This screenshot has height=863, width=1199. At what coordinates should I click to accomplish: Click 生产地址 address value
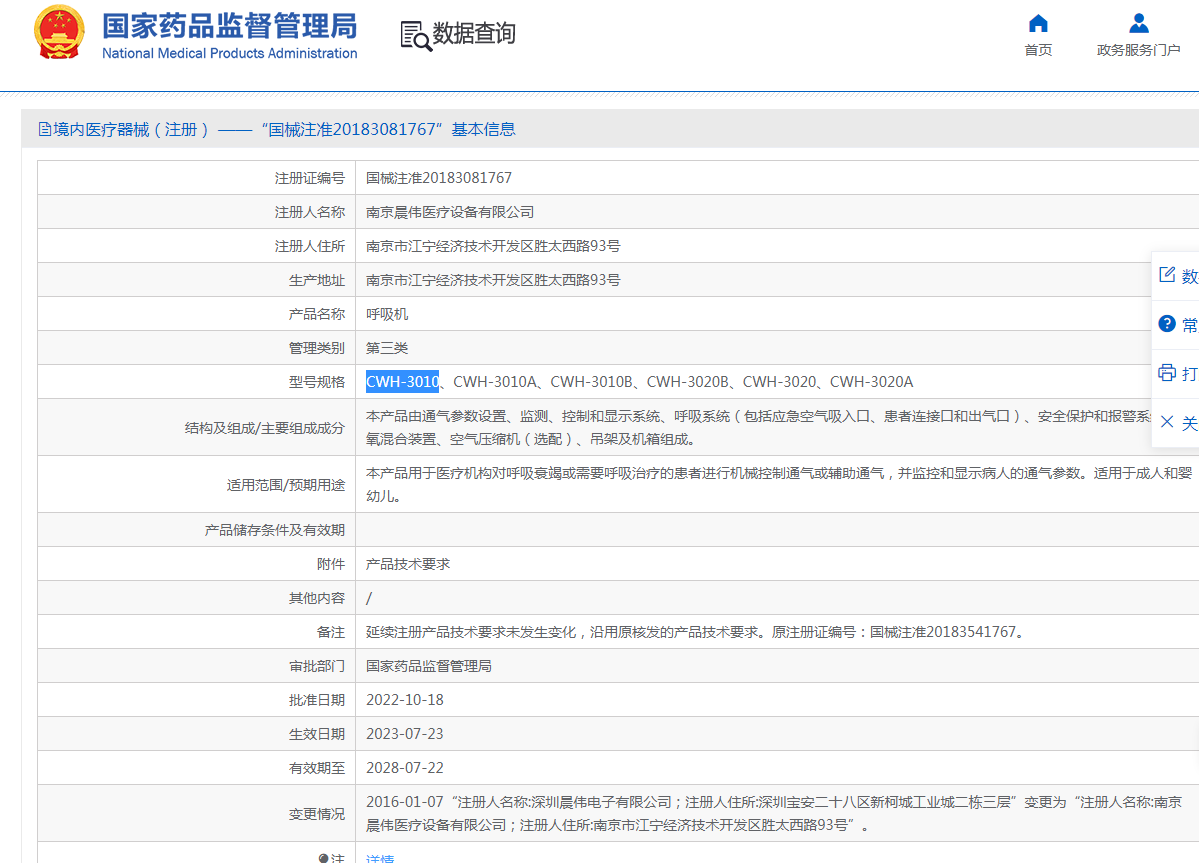(x=493, y=280)
